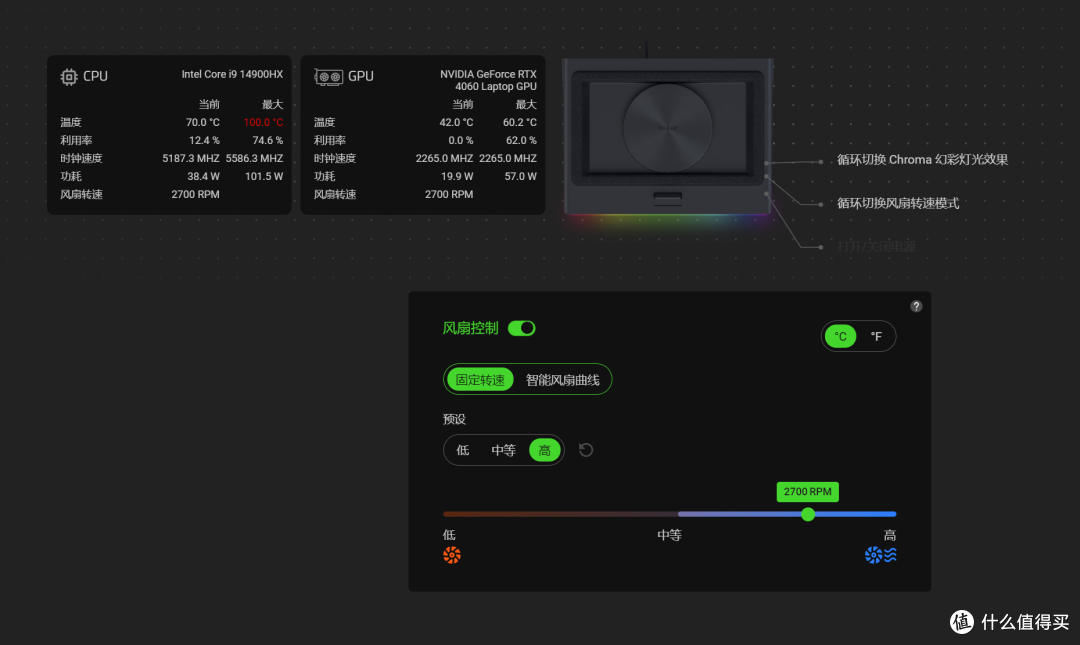This screenshot has width=1080, height=645.
Task: Switch temperature unit to °C
Action: tap(840, 336)
